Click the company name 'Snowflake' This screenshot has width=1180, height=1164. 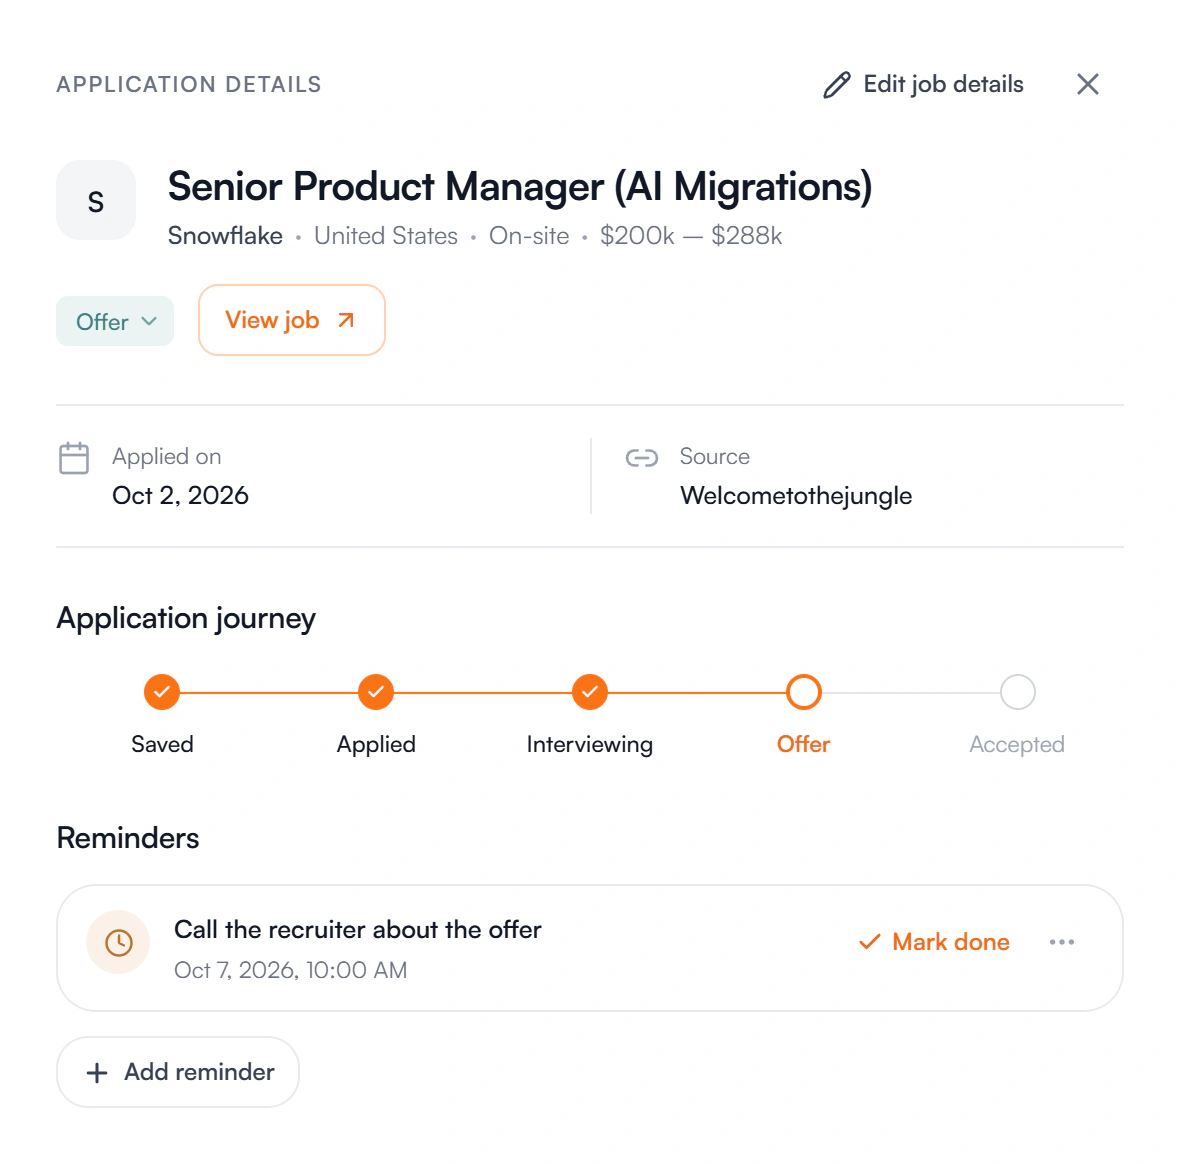(x=225, y=236)
